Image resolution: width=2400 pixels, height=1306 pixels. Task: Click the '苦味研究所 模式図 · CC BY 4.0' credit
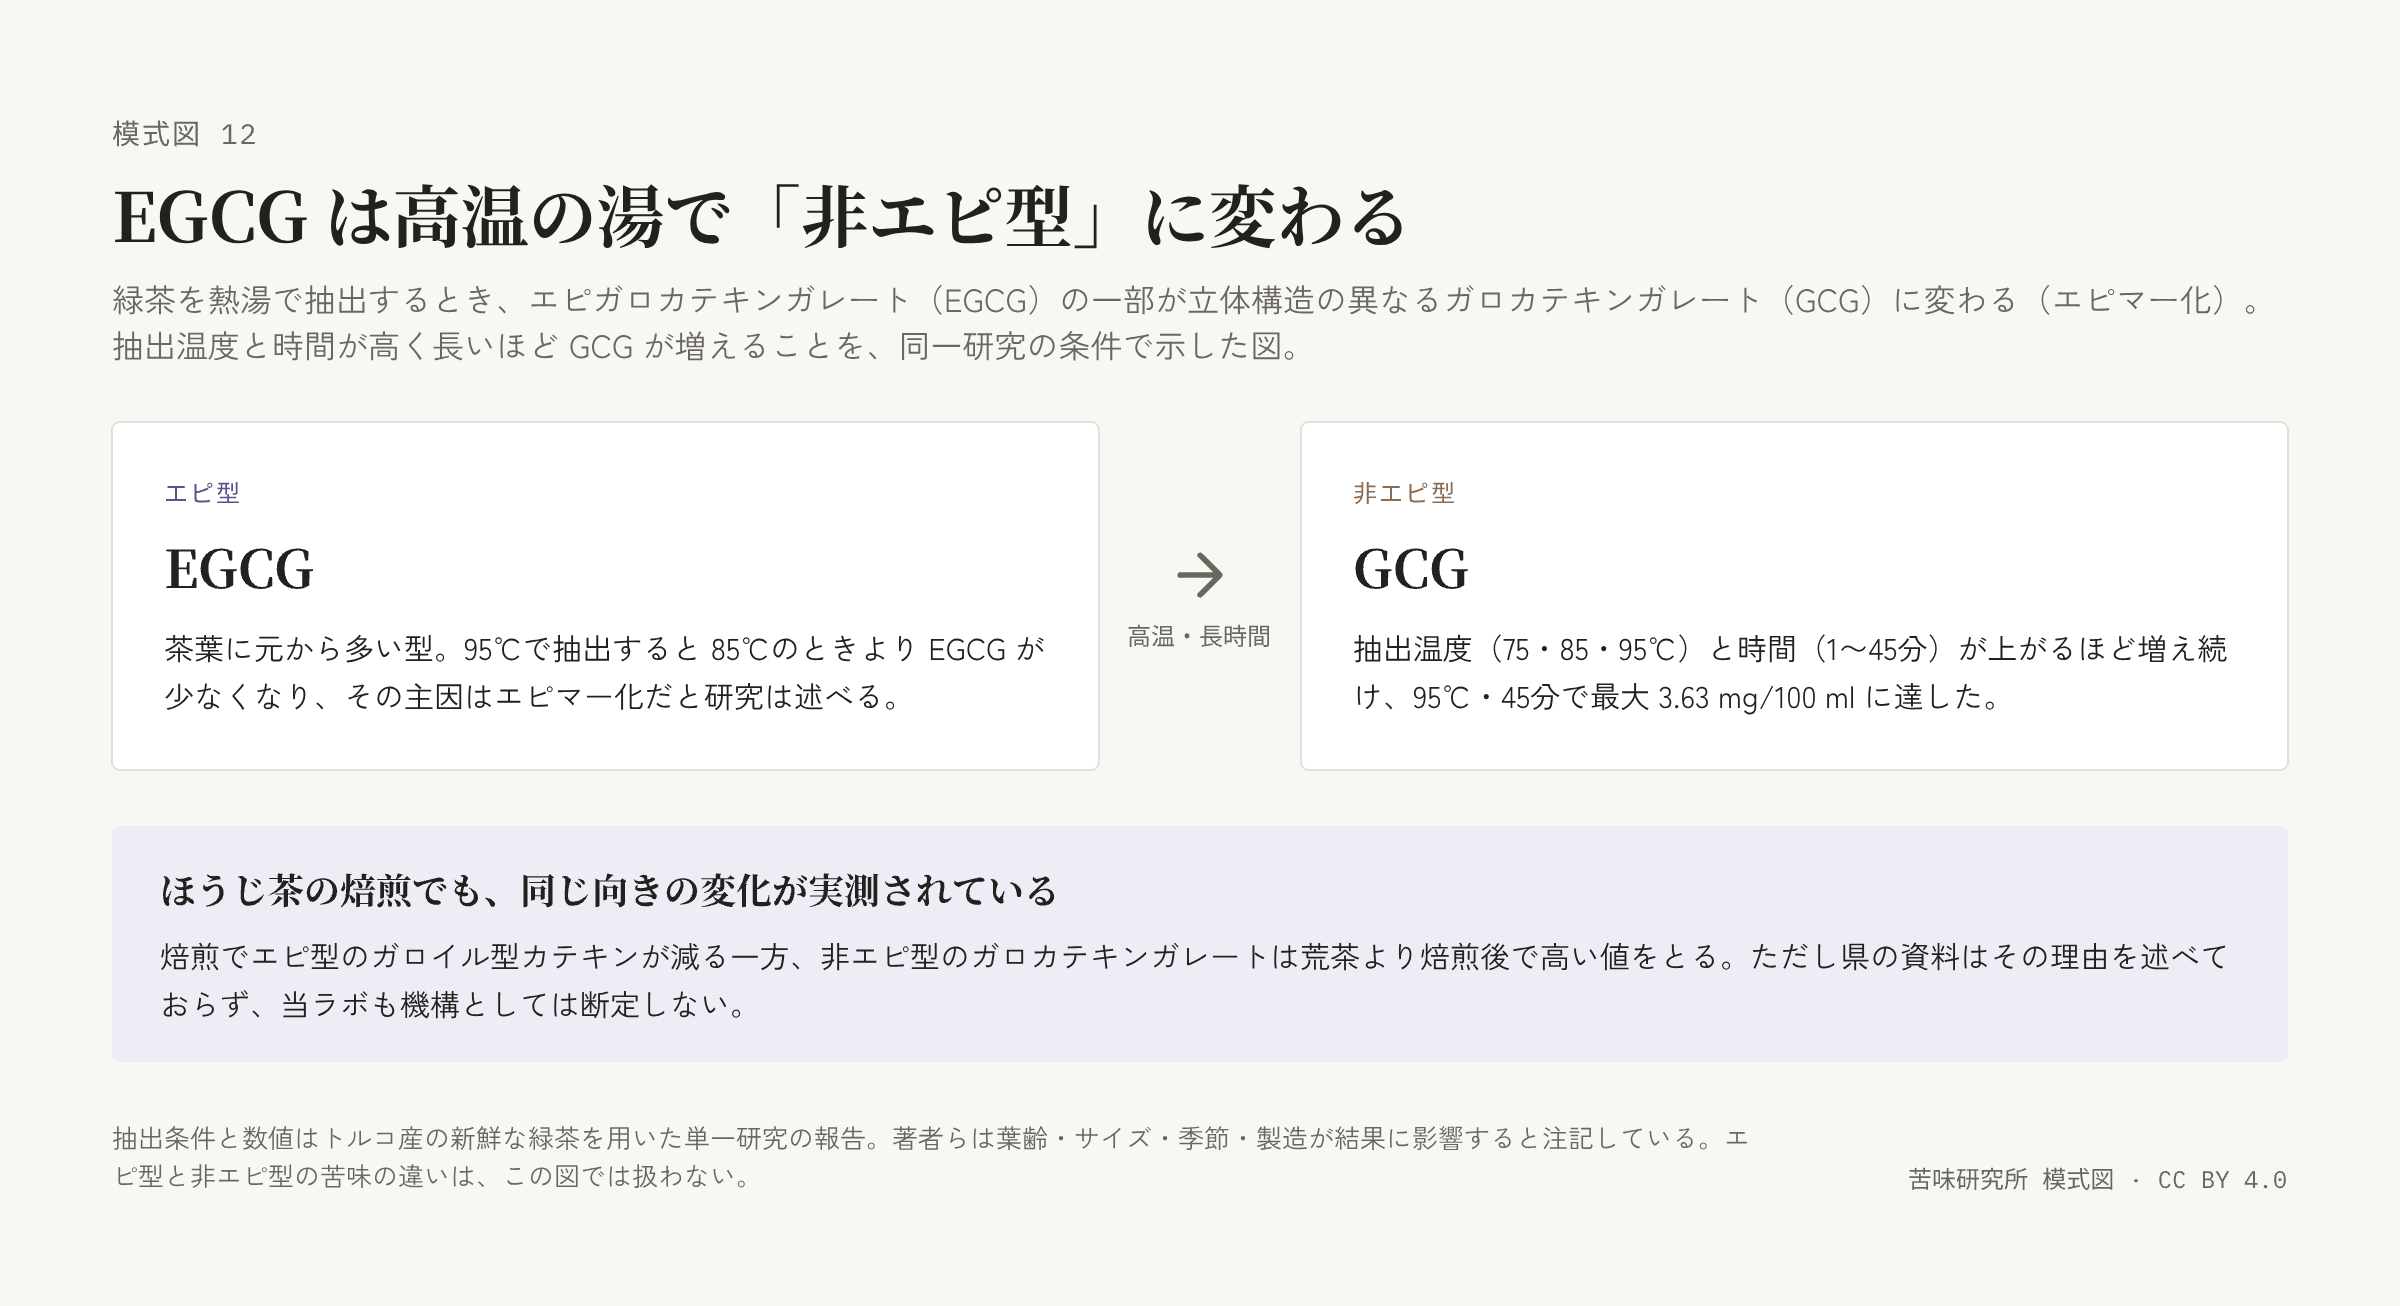(x=2097, y=1180)
